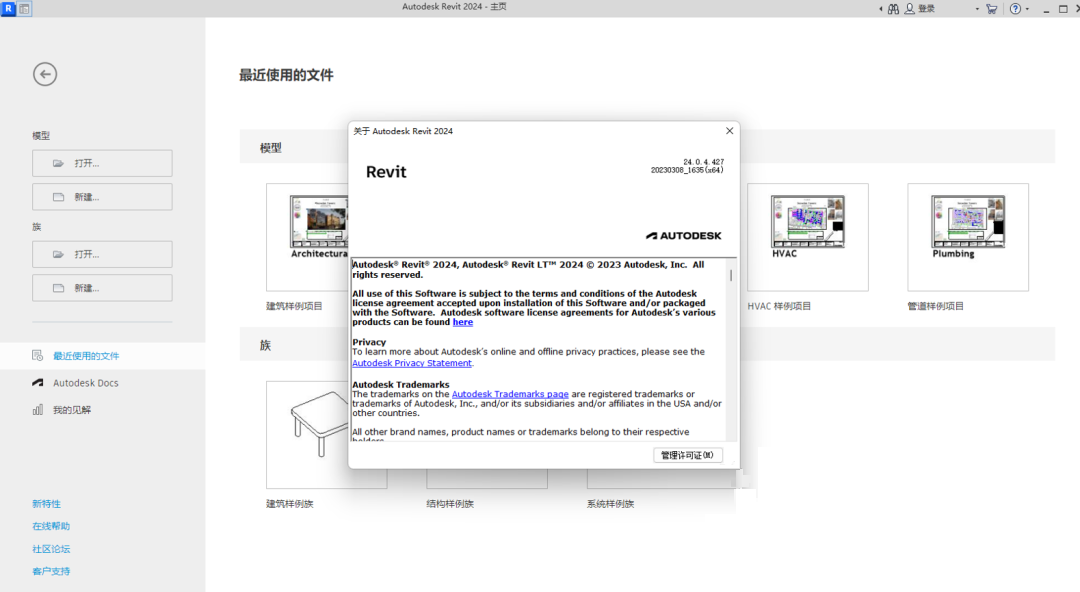Expand the dropdown next to 登录
1080x592 pixels.
pos(975,8)
